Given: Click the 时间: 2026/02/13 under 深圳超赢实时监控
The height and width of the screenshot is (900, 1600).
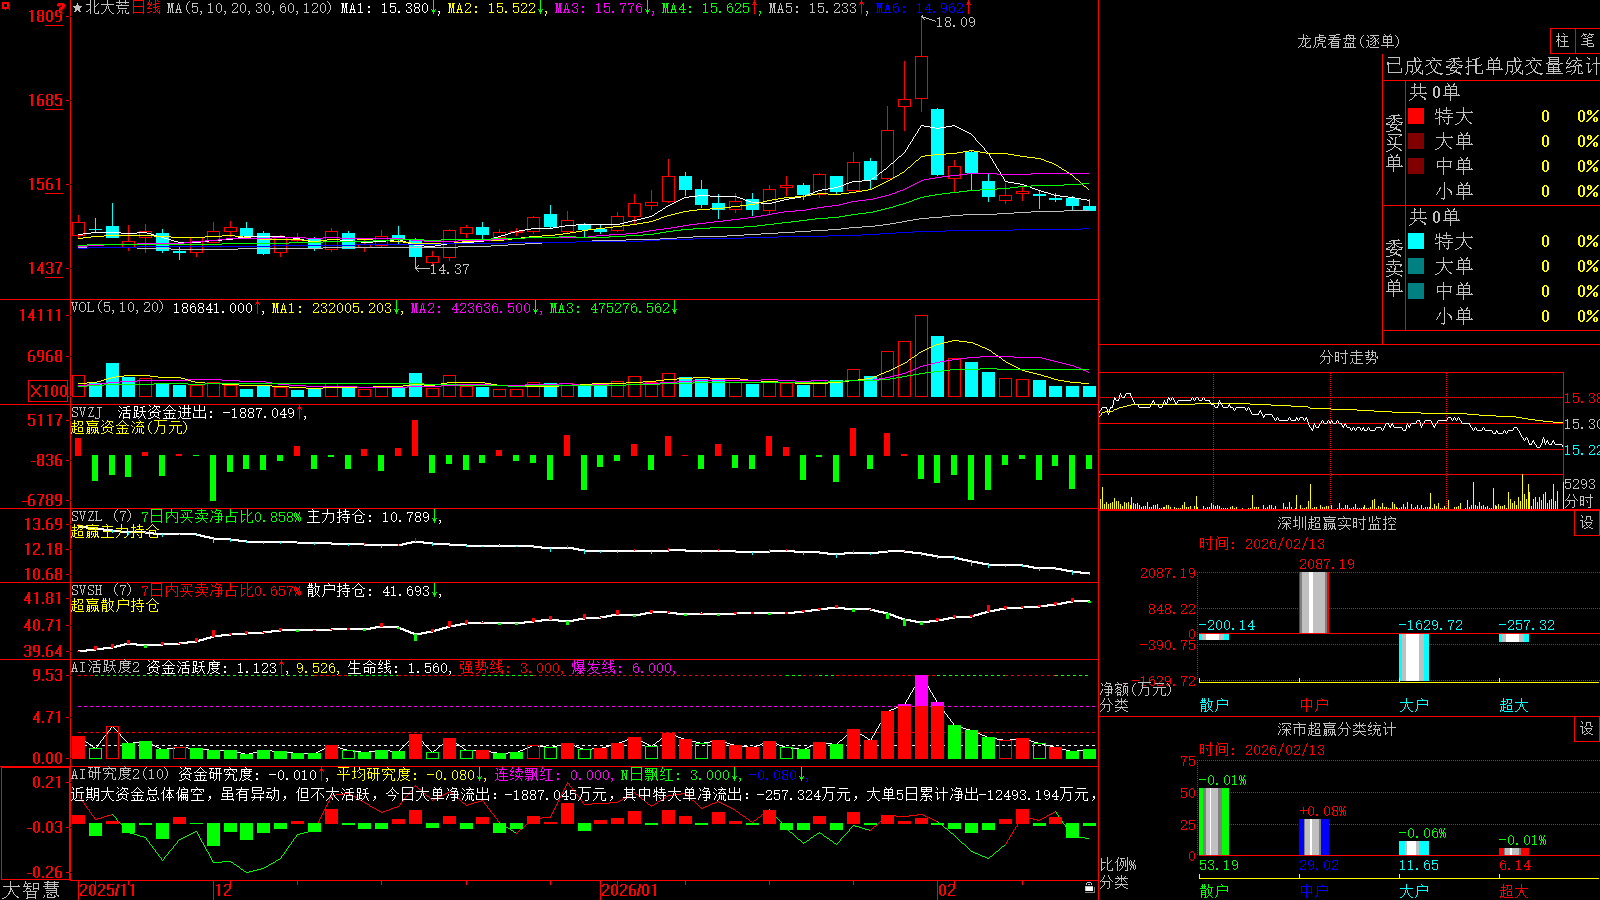Looking at the screenshot, I should [1262, 544].
